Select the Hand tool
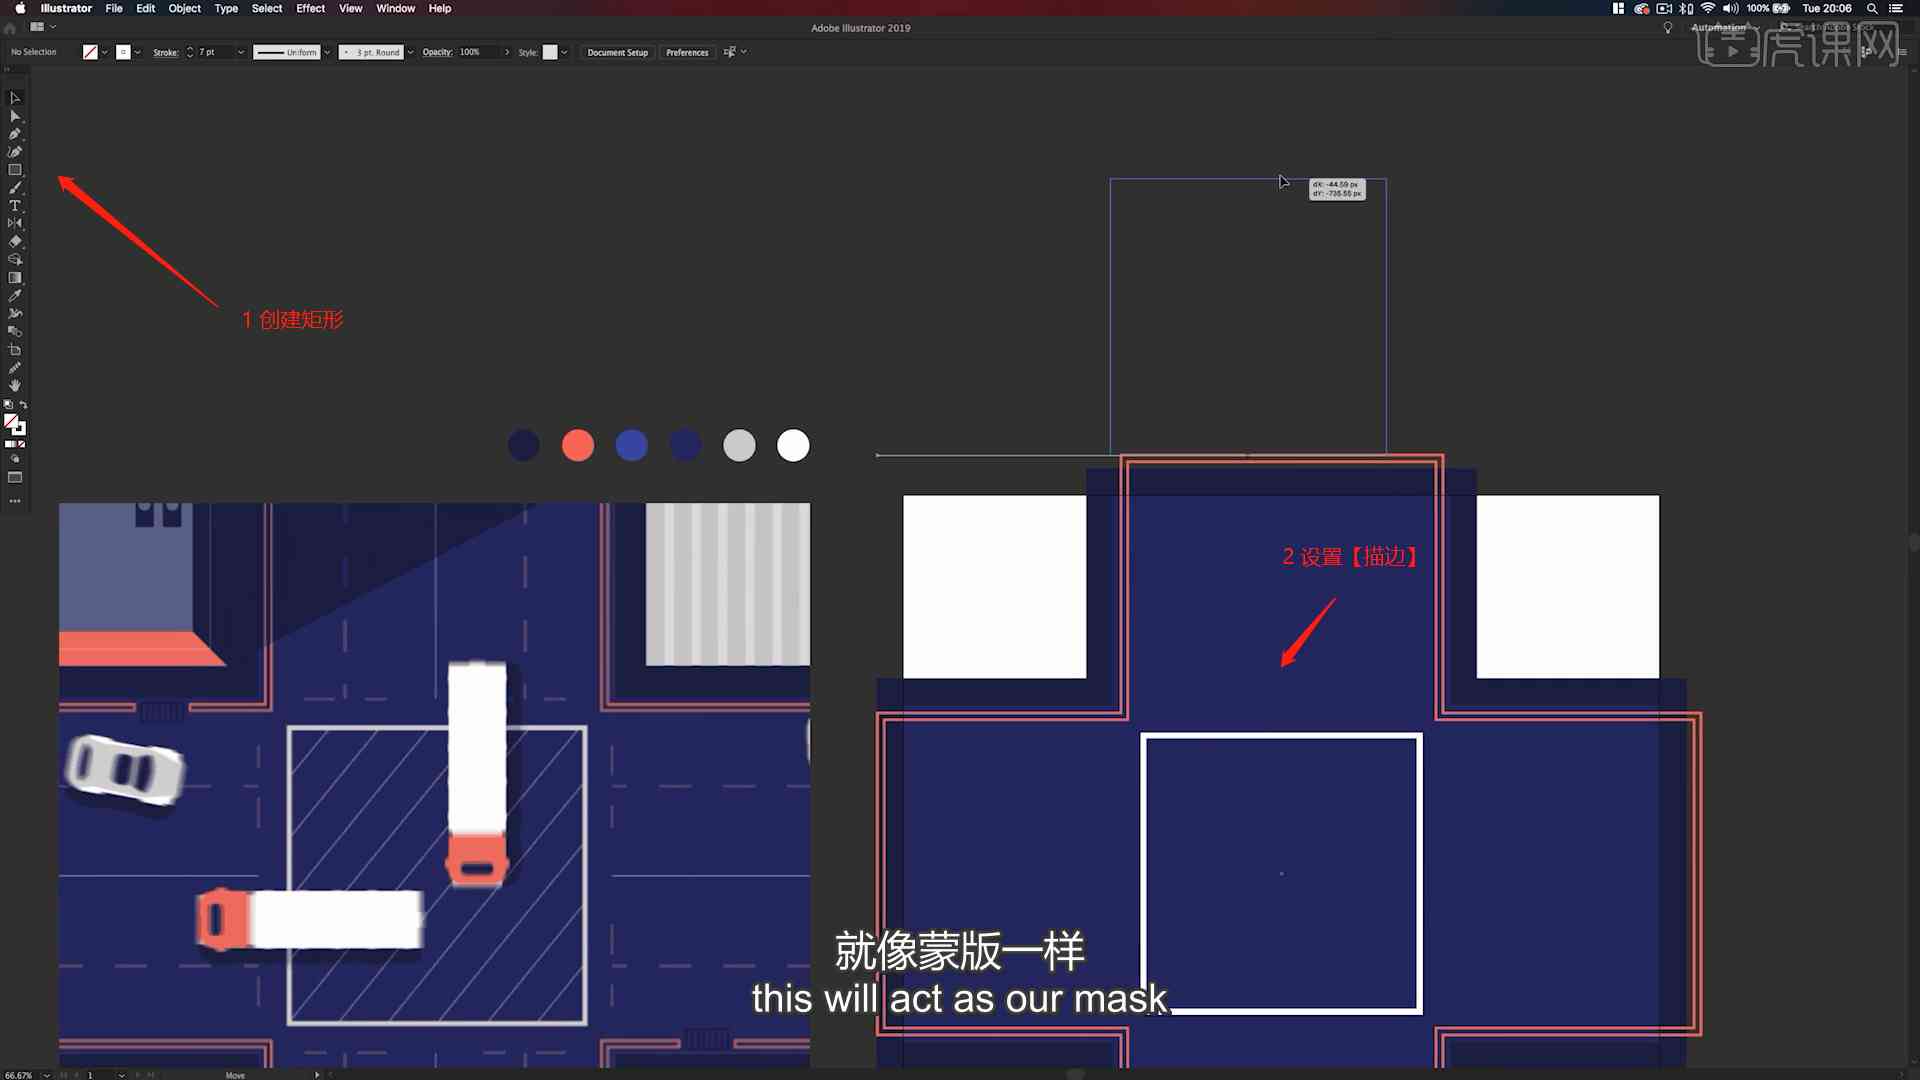This screenshot has height=1080, width=1920. [15, 386]
